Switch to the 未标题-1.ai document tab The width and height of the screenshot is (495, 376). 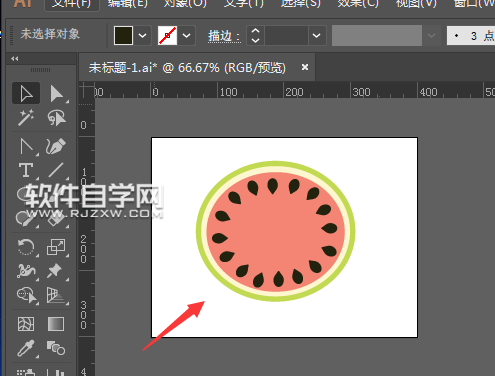click(187, 68)
